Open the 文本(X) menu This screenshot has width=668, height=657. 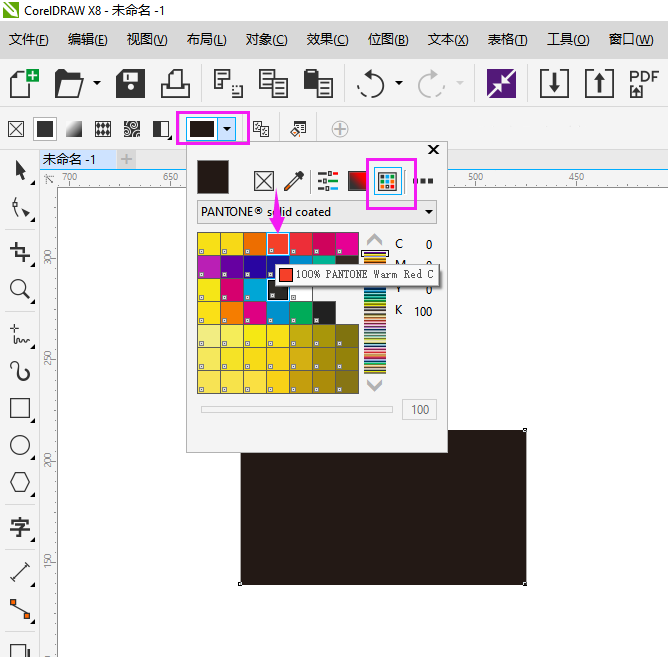click(448, 40)
